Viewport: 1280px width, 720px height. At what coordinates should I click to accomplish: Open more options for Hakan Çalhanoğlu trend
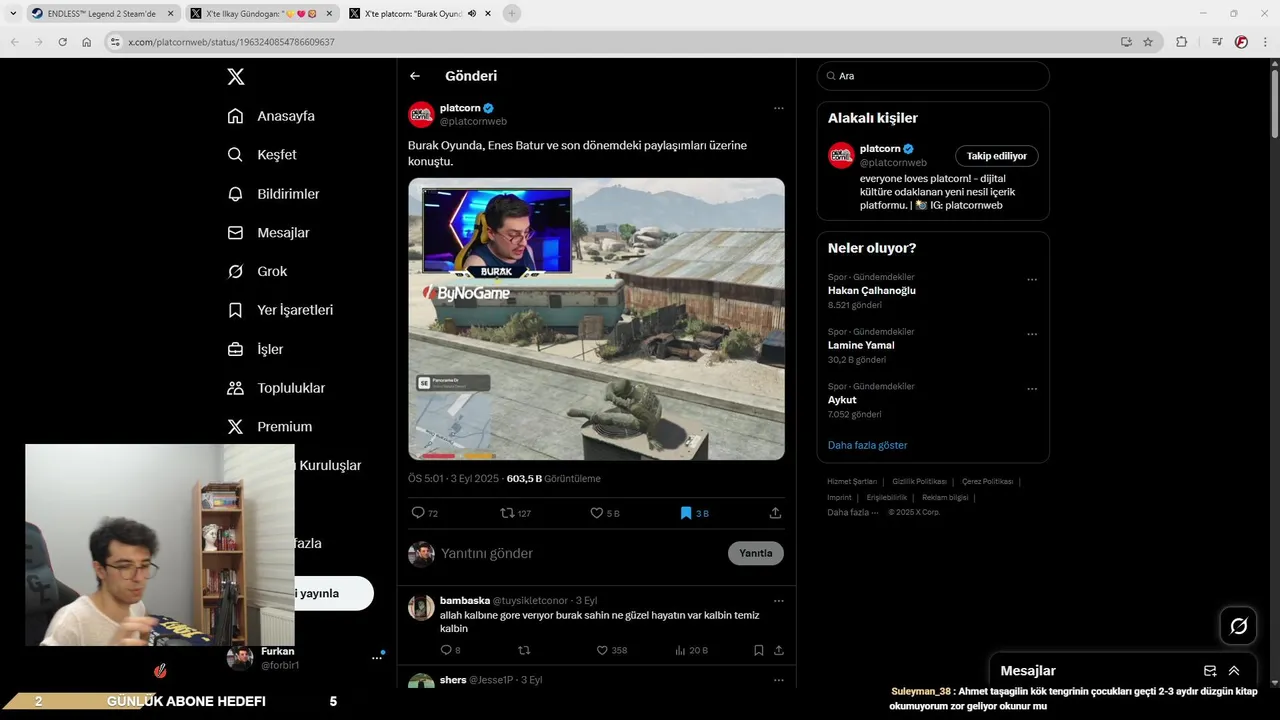point(1032,280)
